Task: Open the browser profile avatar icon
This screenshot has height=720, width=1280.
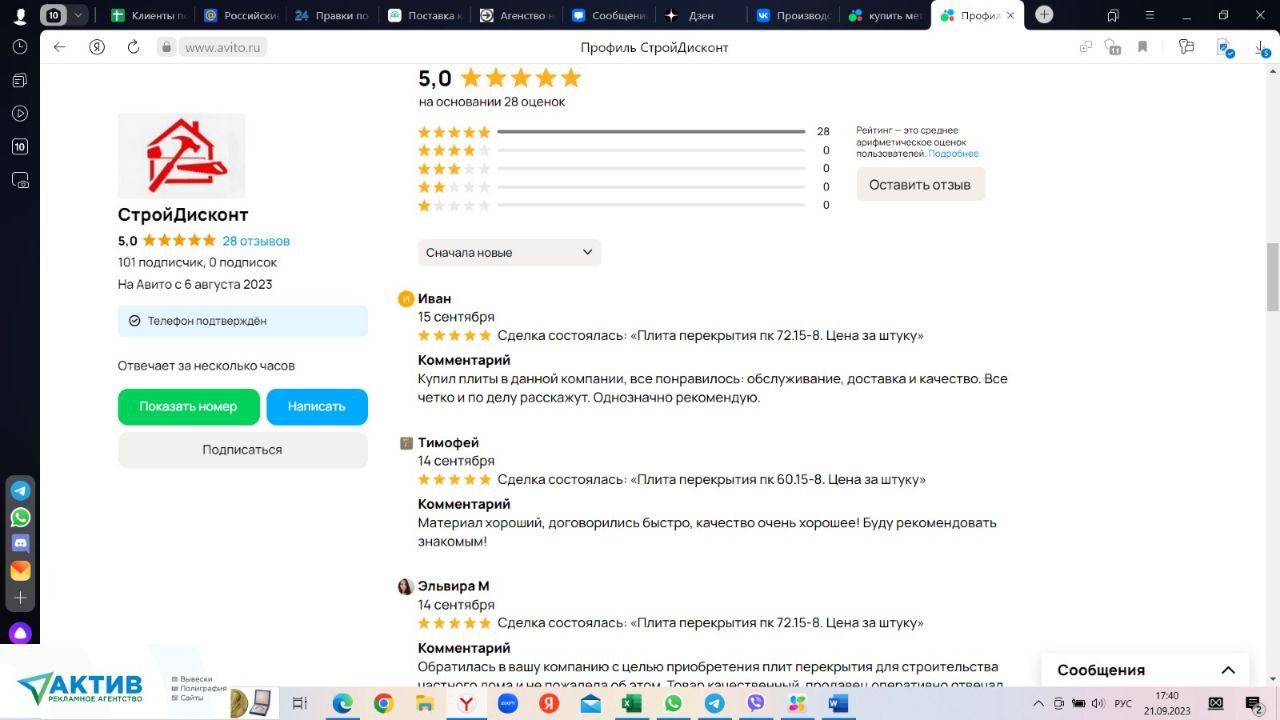Action: tap(20, 16)
